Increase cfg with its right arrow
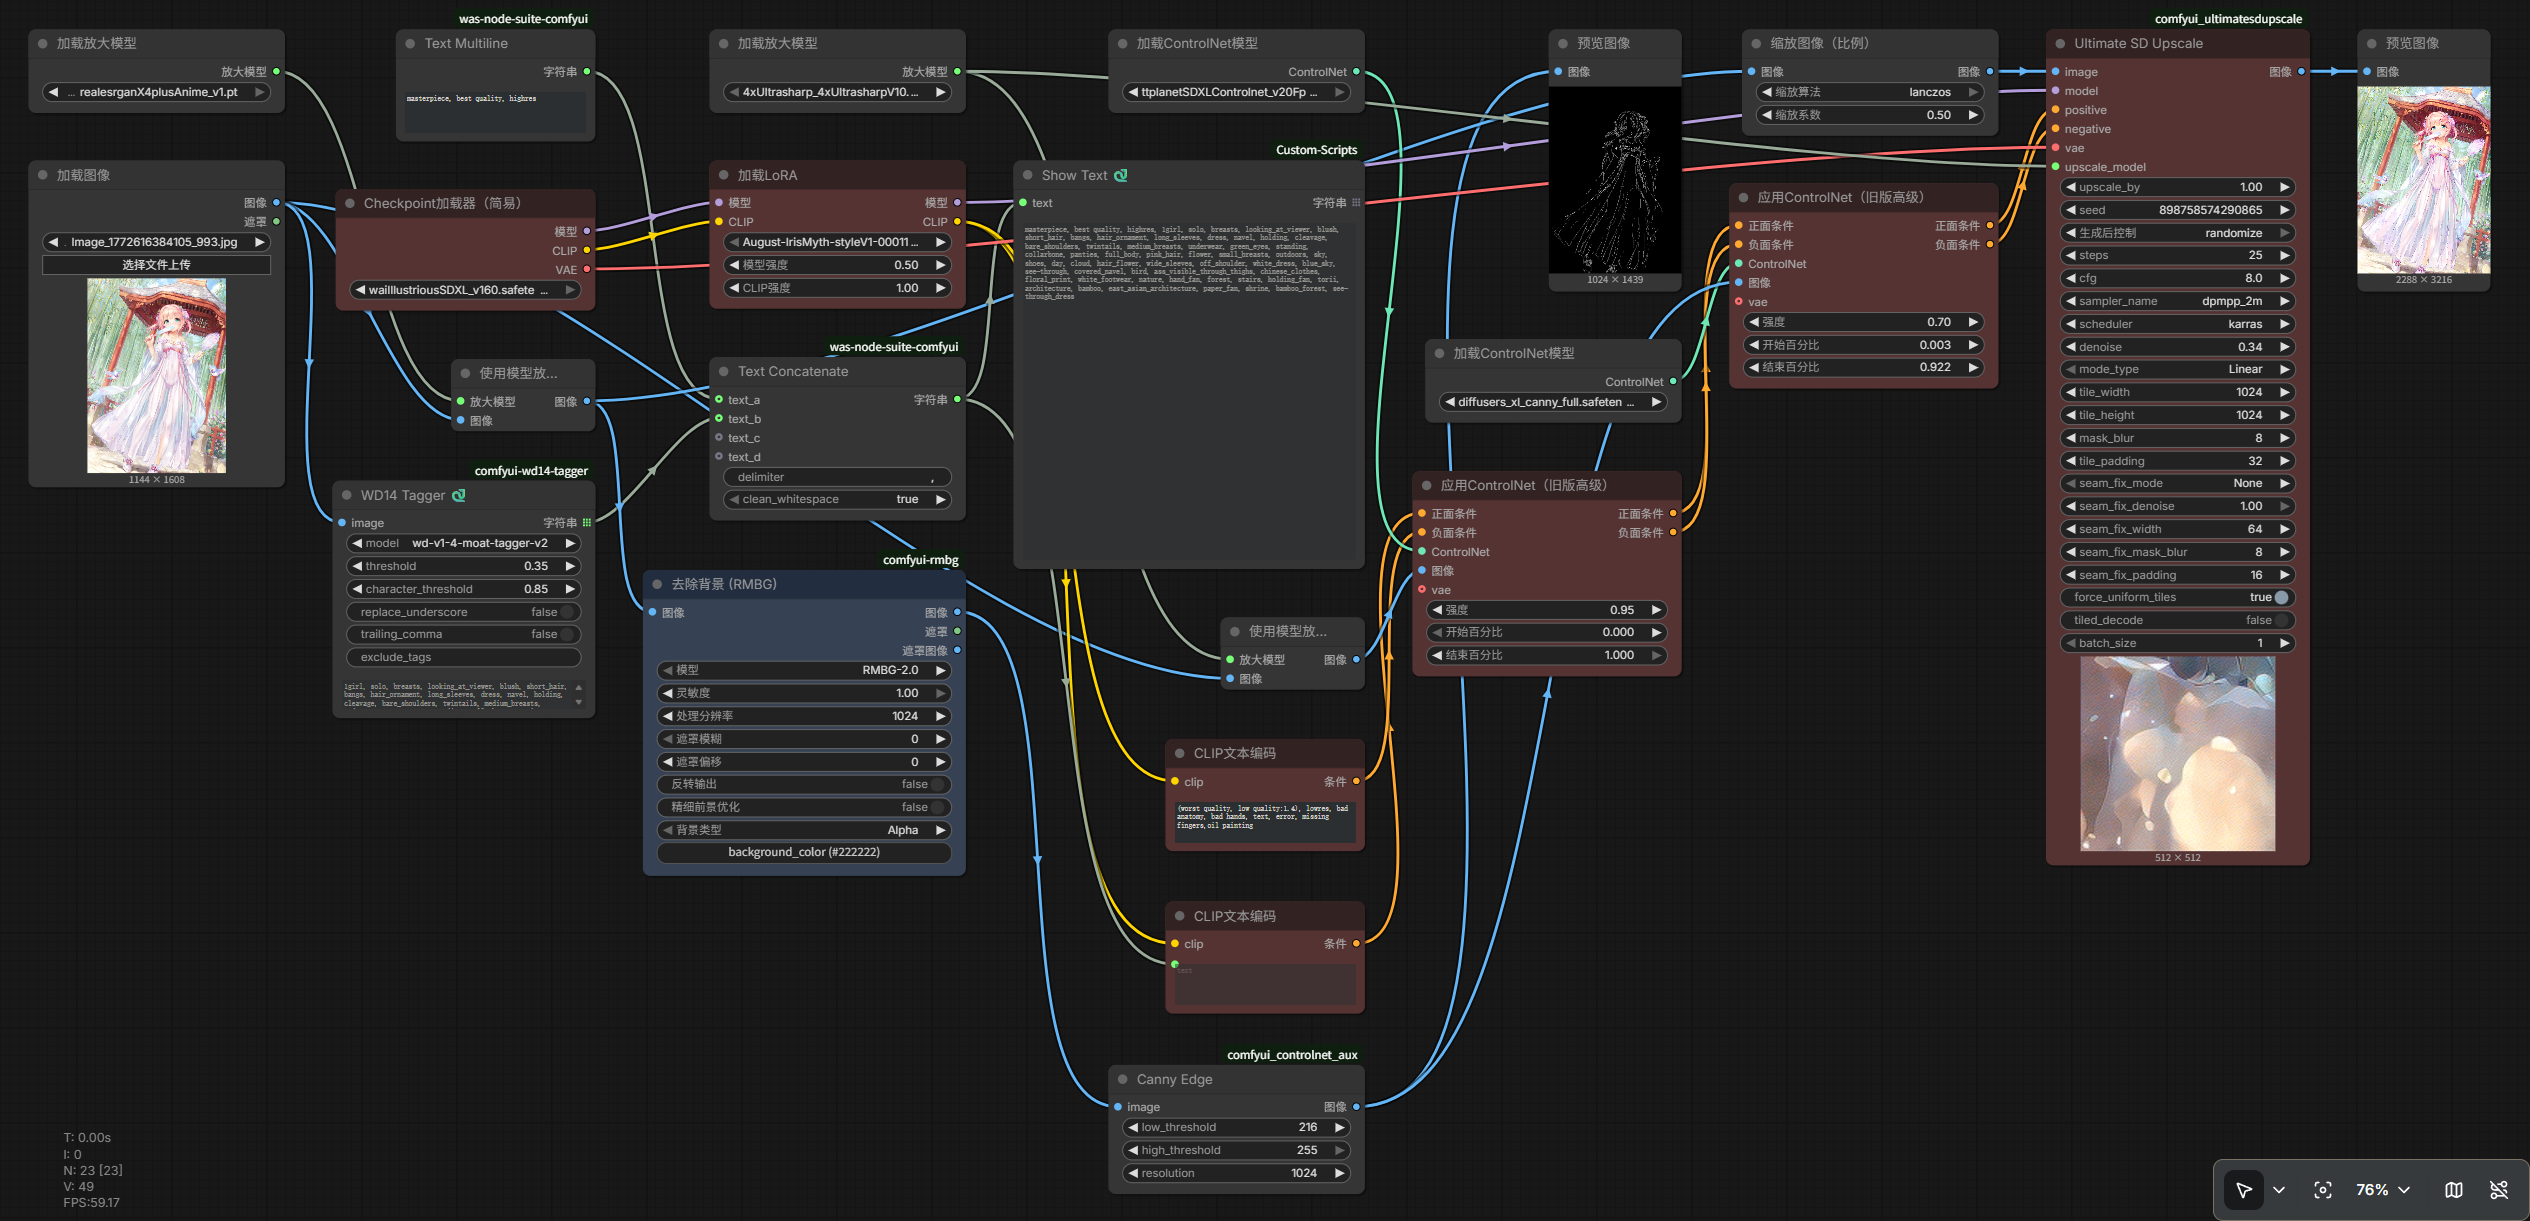The image size is (2530, 1221). (2284, 278)
